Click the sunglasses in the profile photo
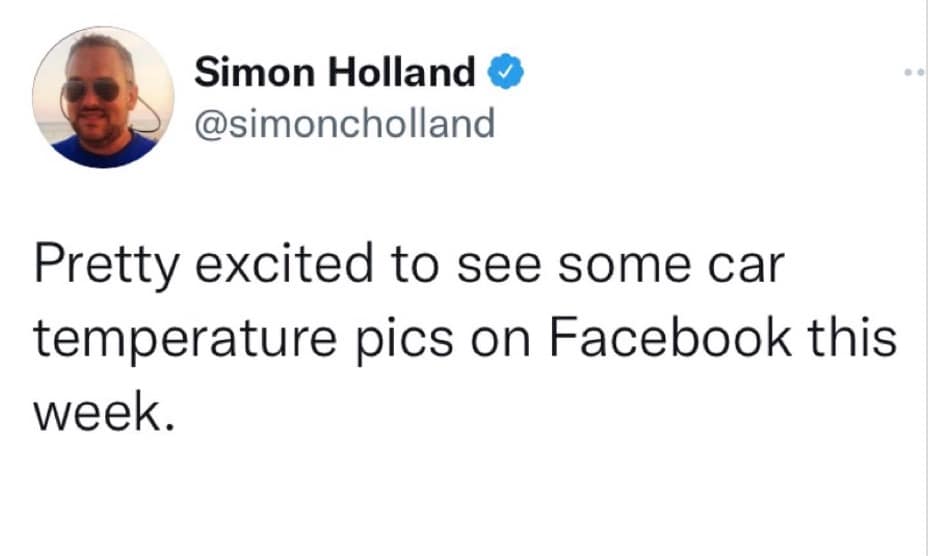928x556 pixels. pos(91,91)
